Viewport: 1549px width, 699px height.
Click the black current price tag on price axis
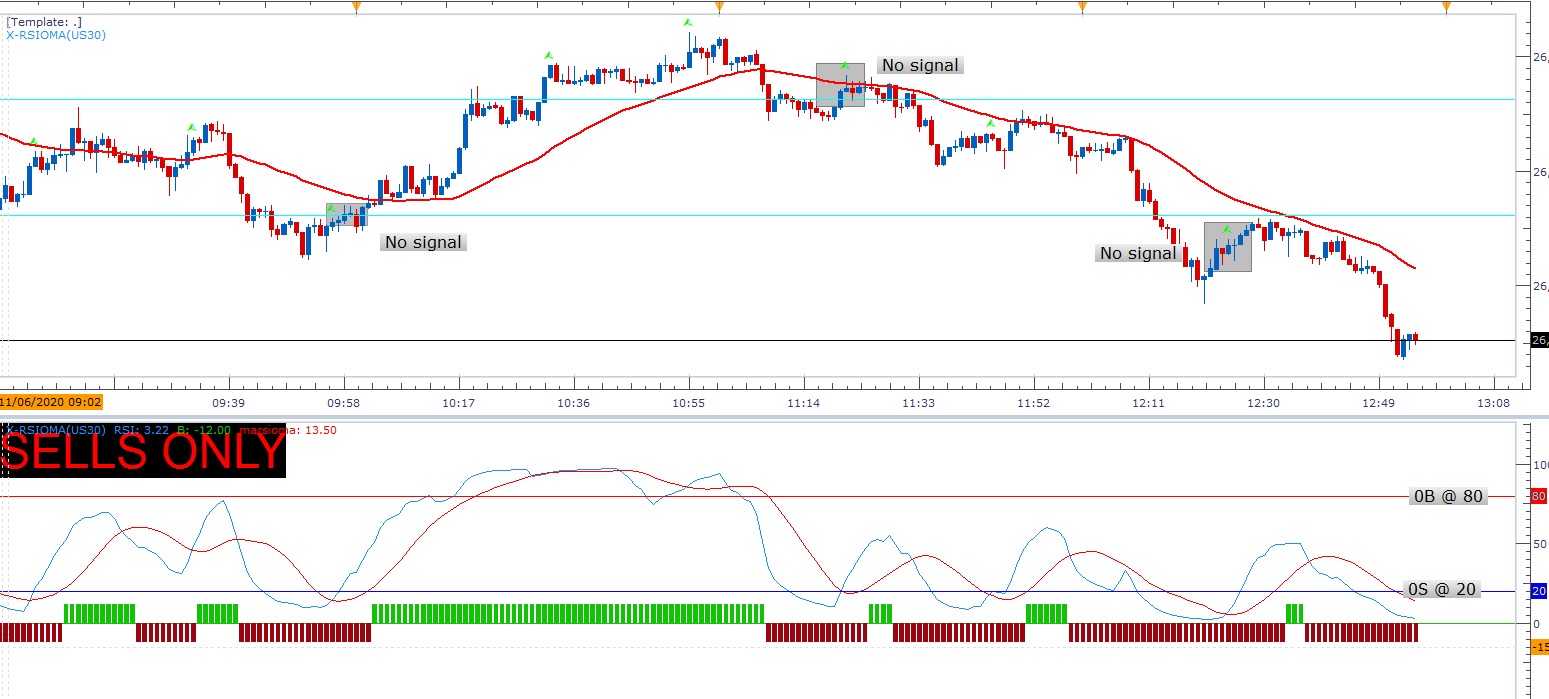point(1539,341)
